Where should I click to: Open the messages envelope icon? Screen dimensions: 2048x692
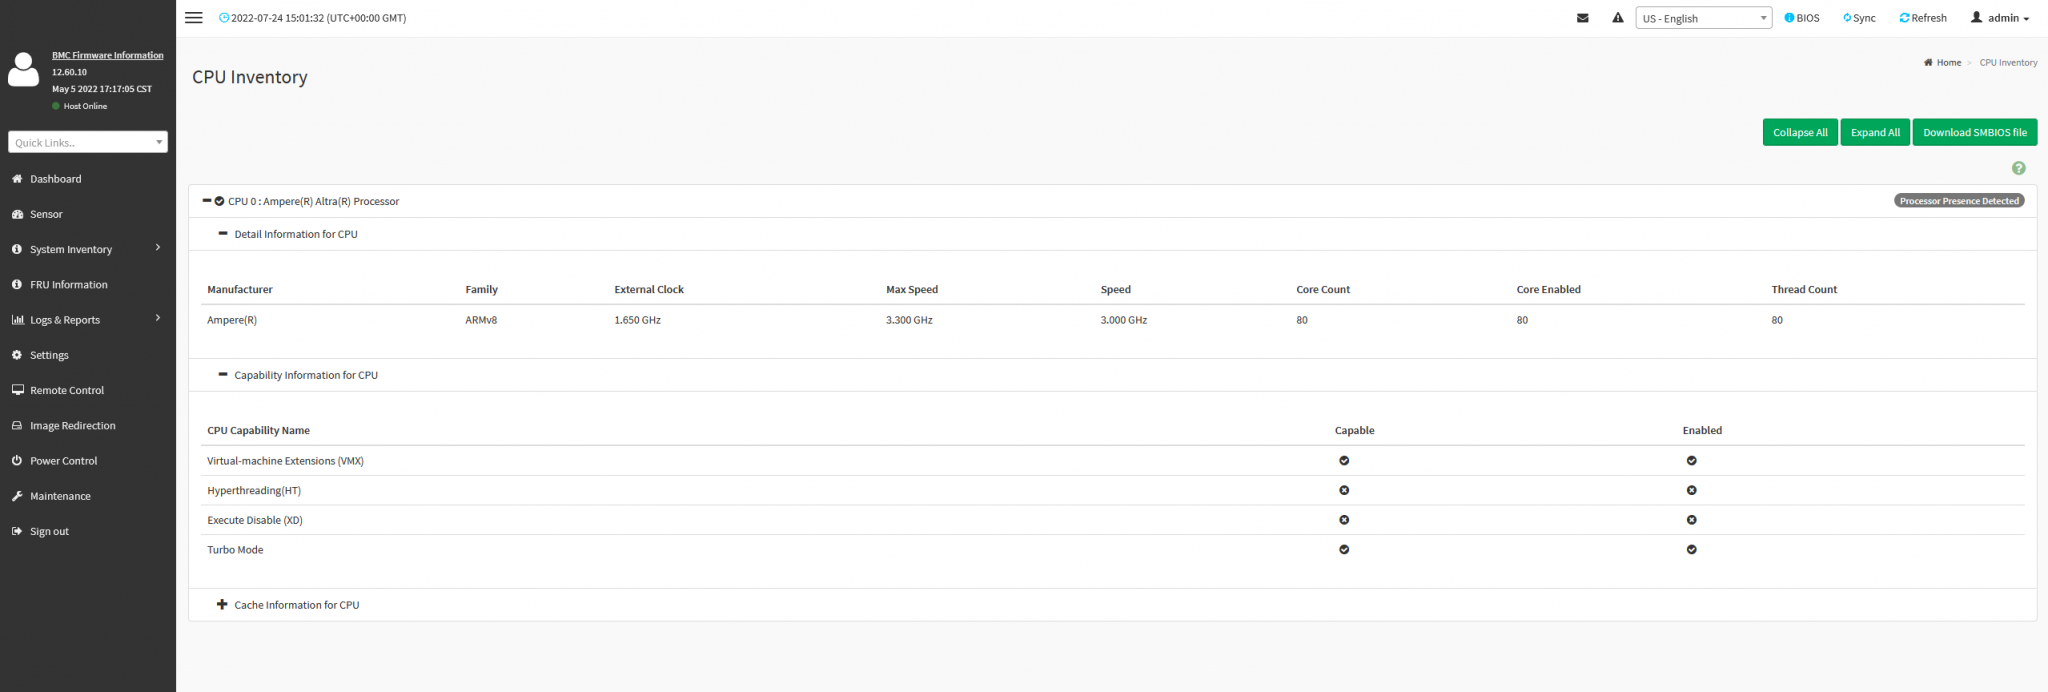click(x=1583, y=18)
